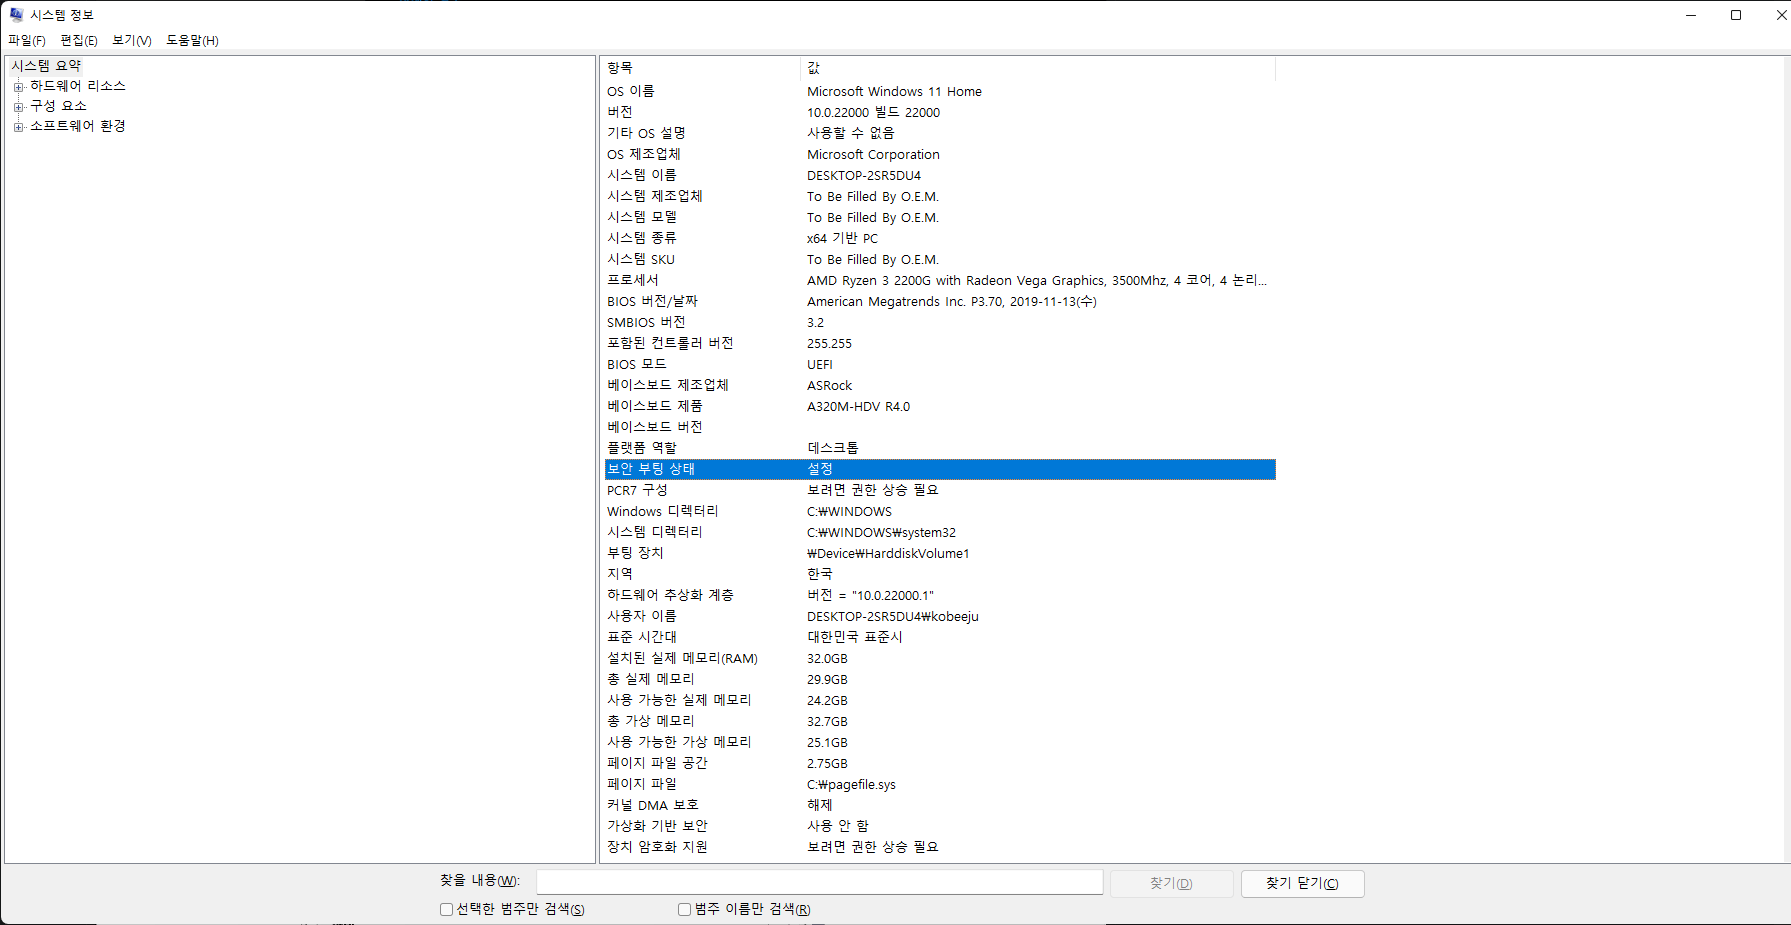
Task: Select the BIOS 모드 row
Action: point(940,364)
